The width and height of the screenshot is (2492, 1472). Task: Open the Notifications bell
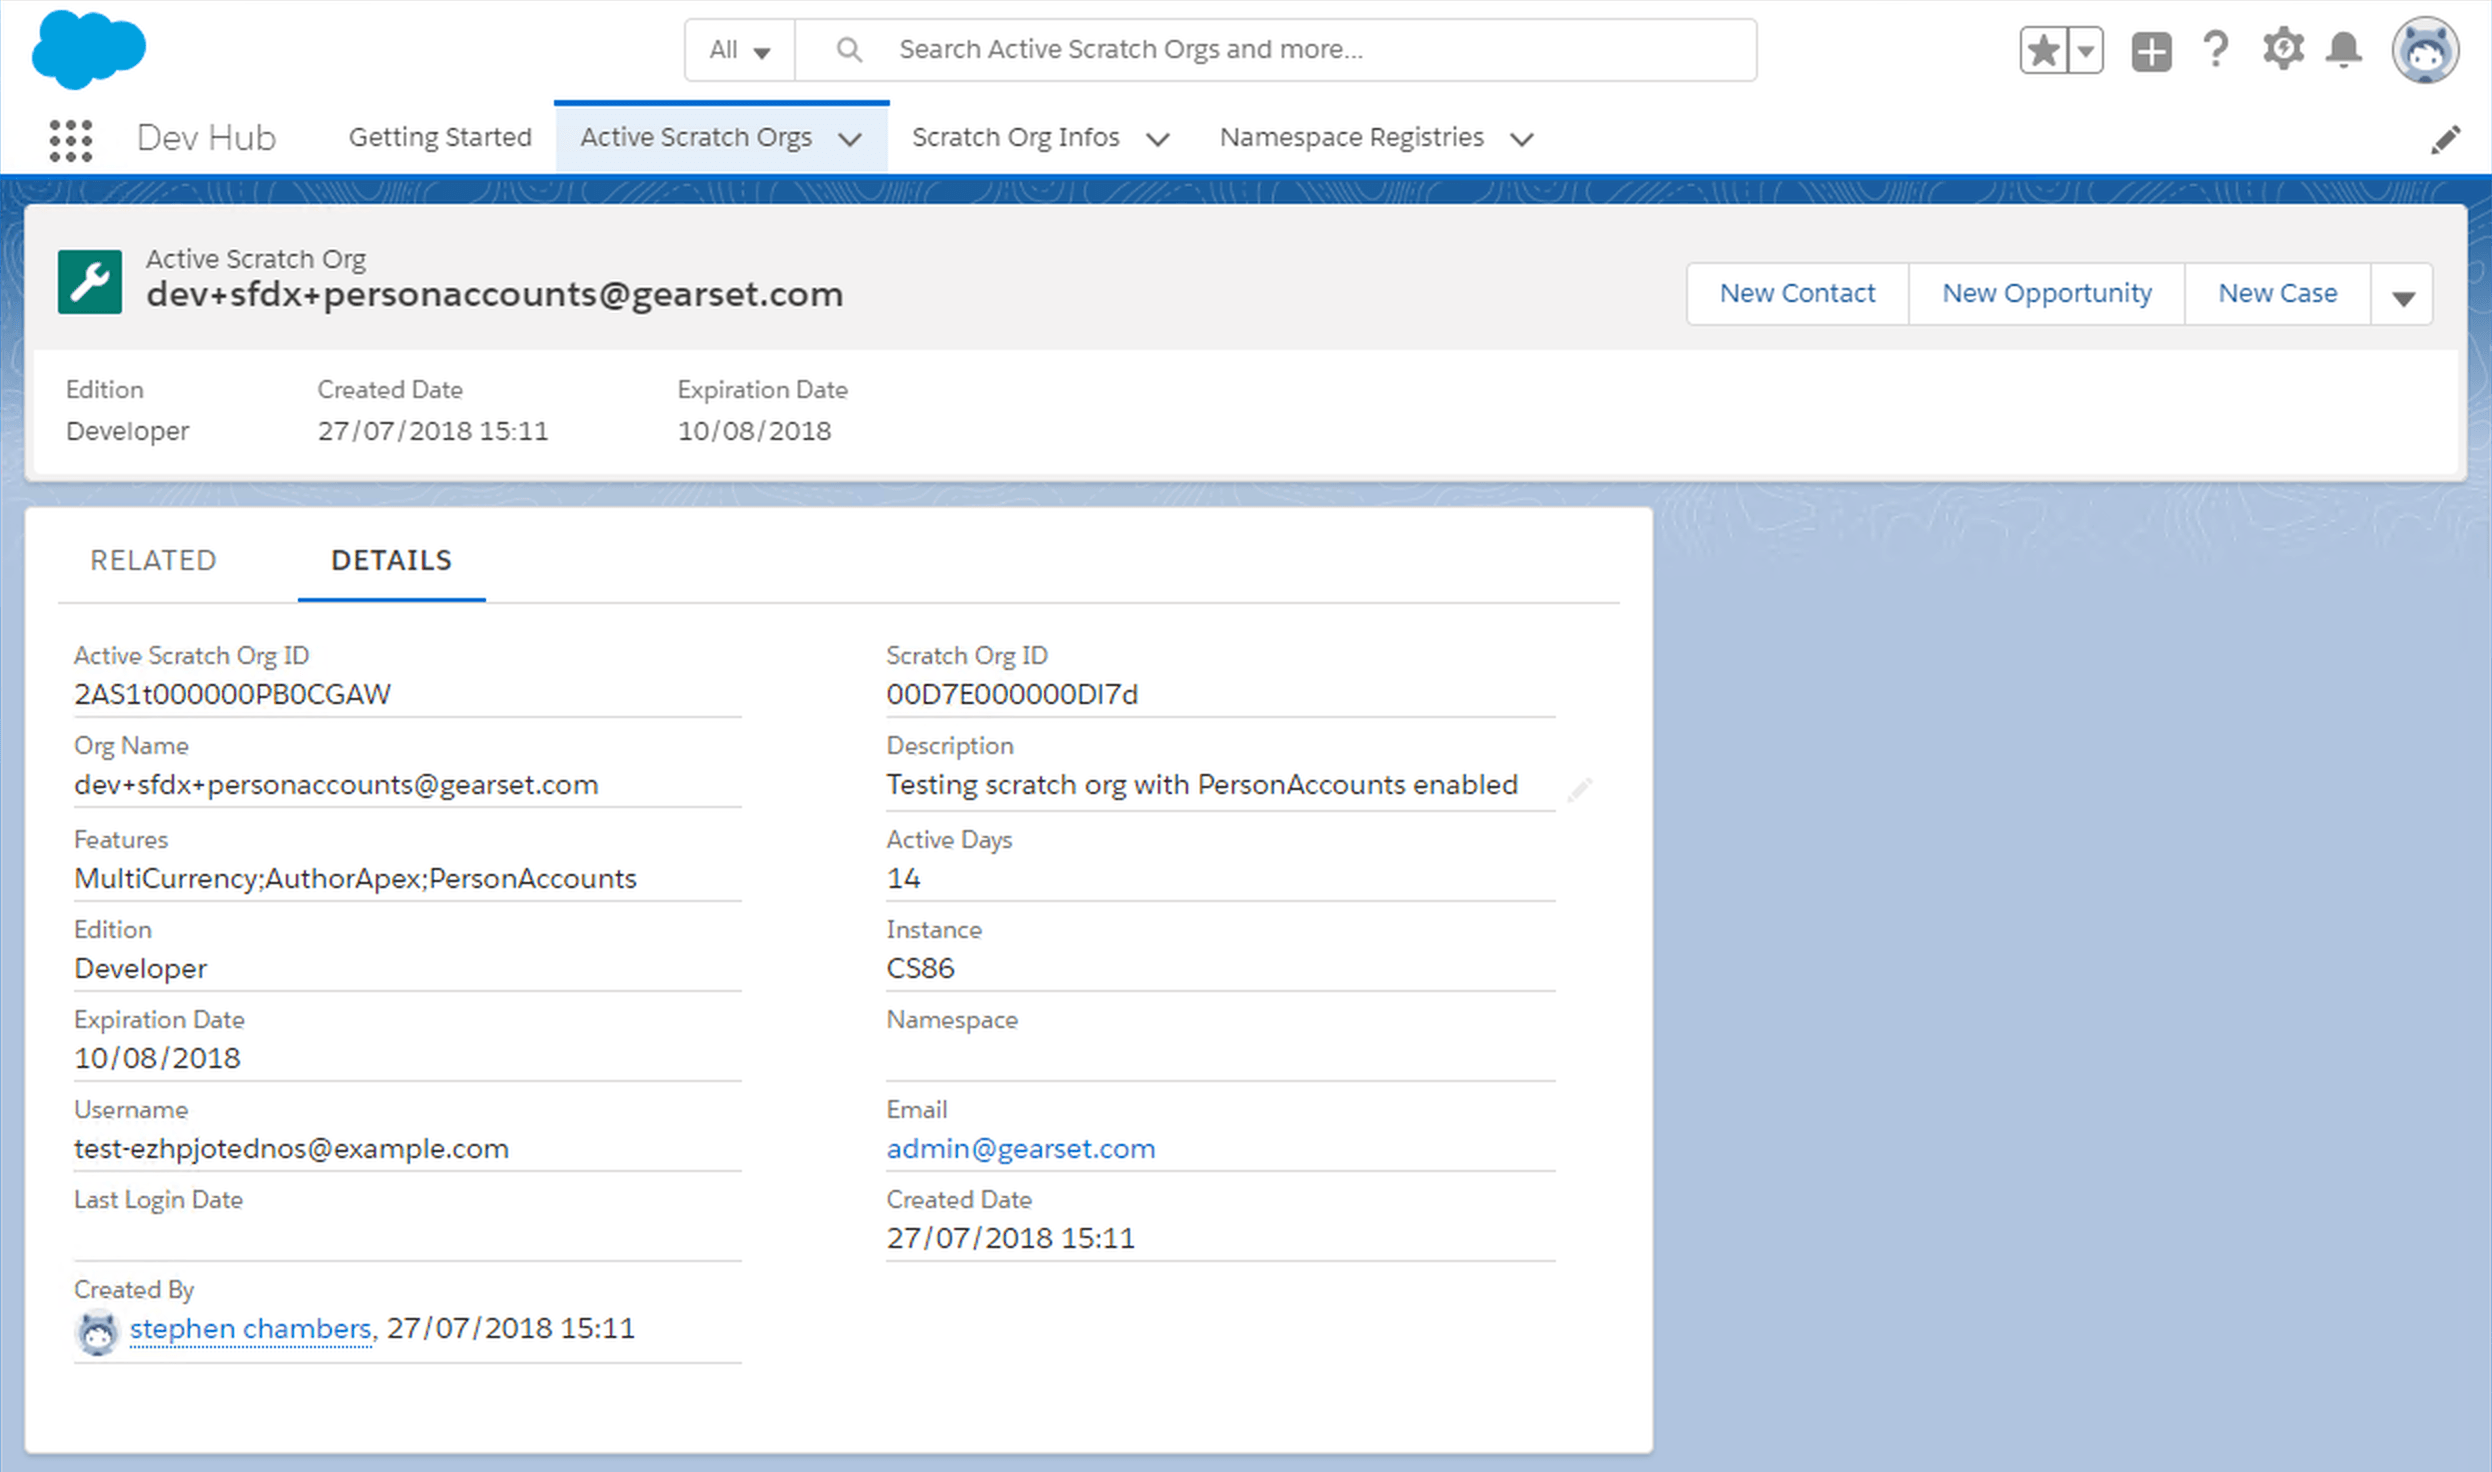click(2344, 49)
